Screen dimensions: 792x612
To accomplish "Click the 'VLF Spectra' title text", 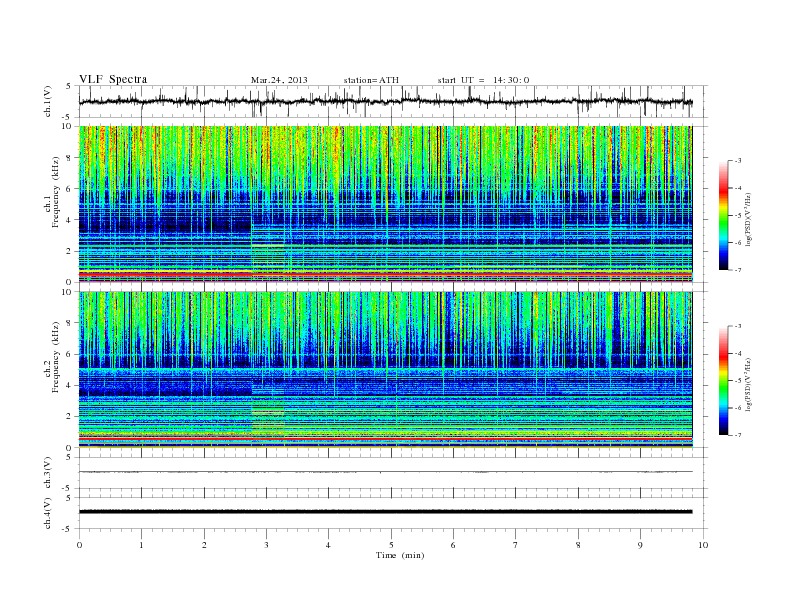I will [113, 79].
